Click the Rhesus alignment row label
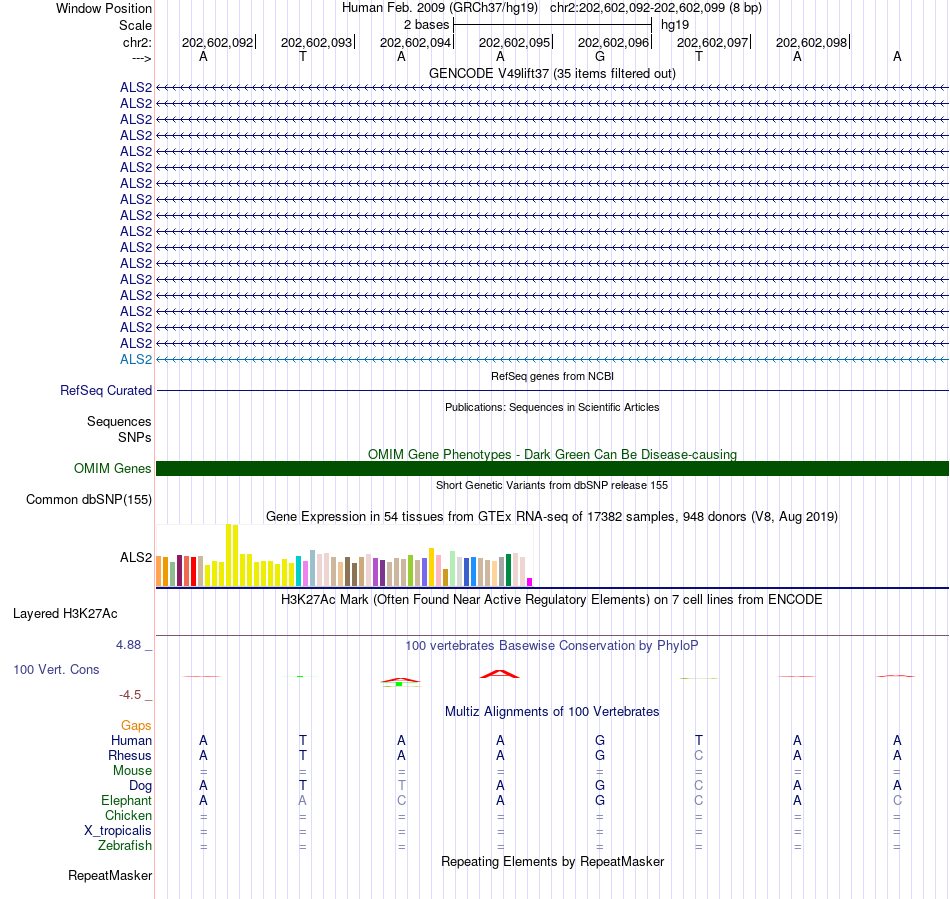Screen dimensions: 950x899 pyautogui.click(x=130, y=755)
